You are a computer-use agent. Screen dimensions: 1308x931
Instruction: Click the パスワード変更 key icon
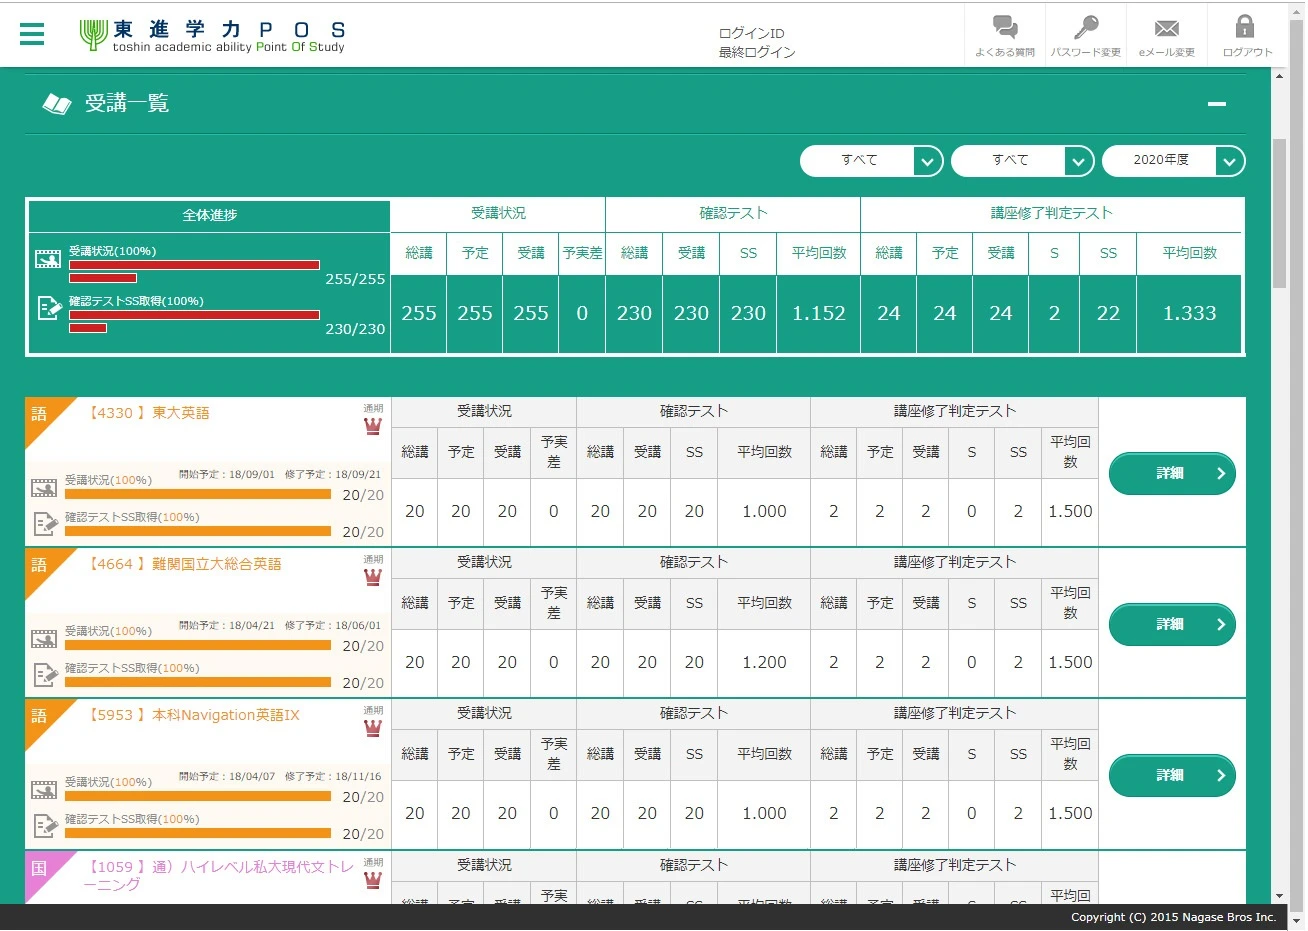[x=1085, y=28]
